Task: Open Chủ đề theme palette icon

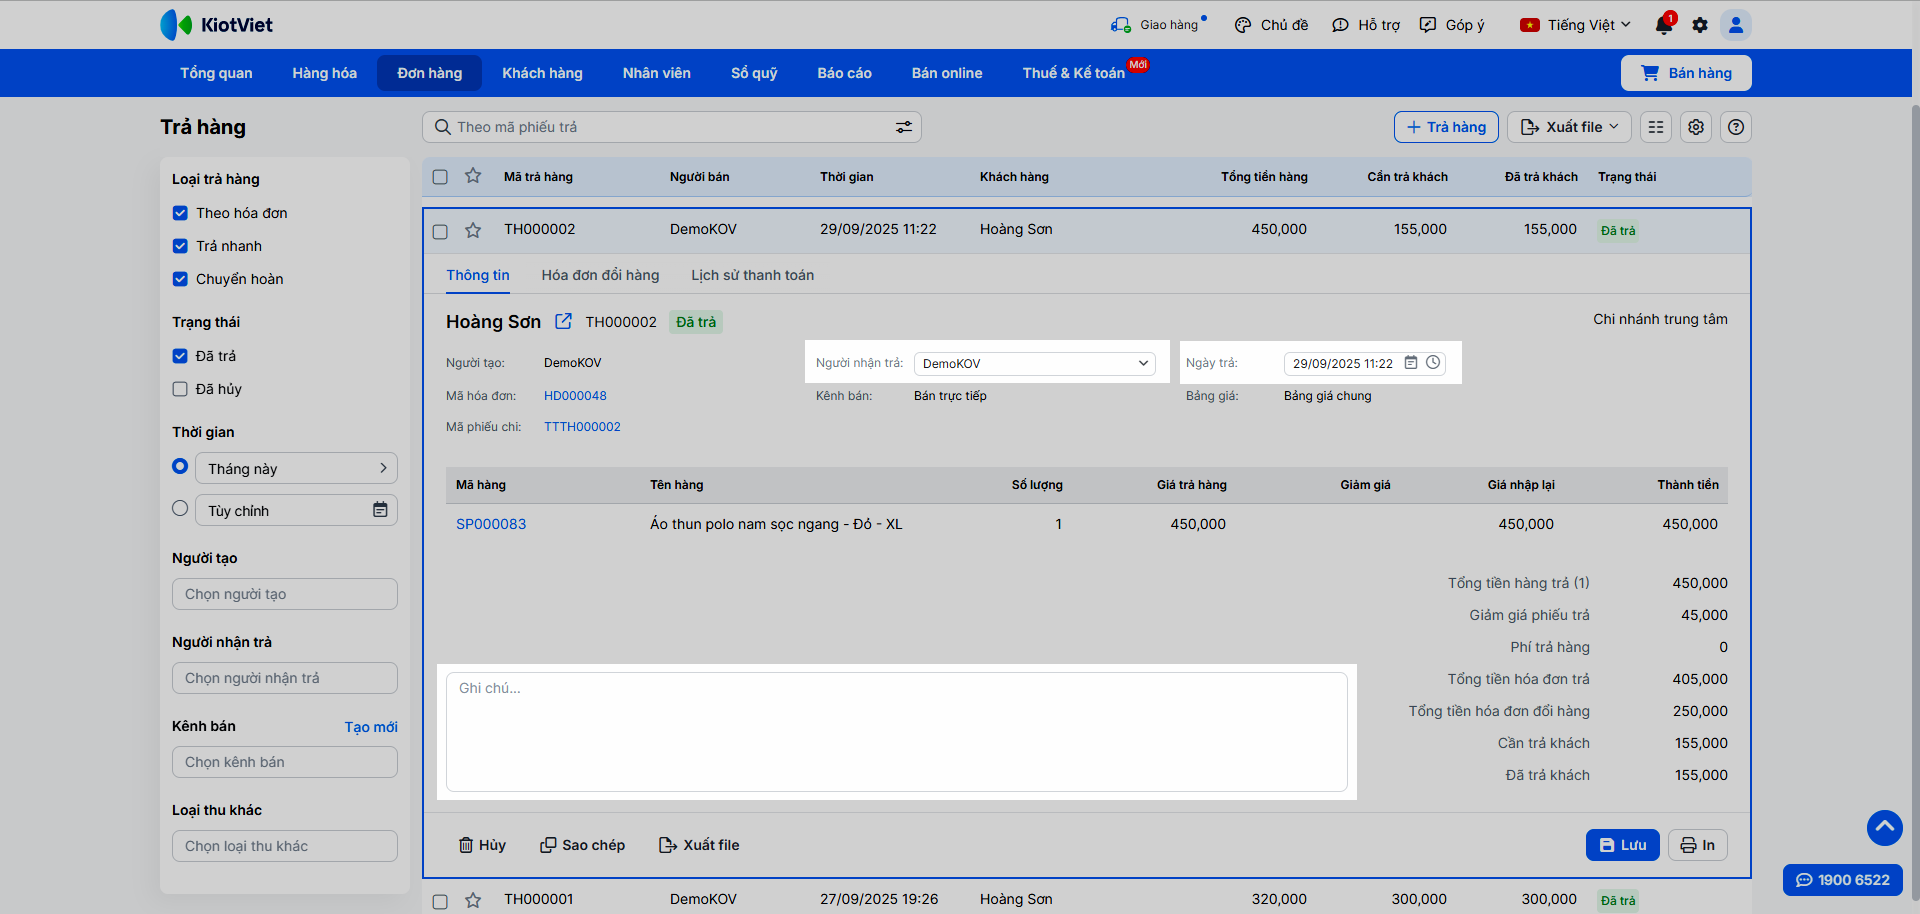Action: pos(1243,25)
